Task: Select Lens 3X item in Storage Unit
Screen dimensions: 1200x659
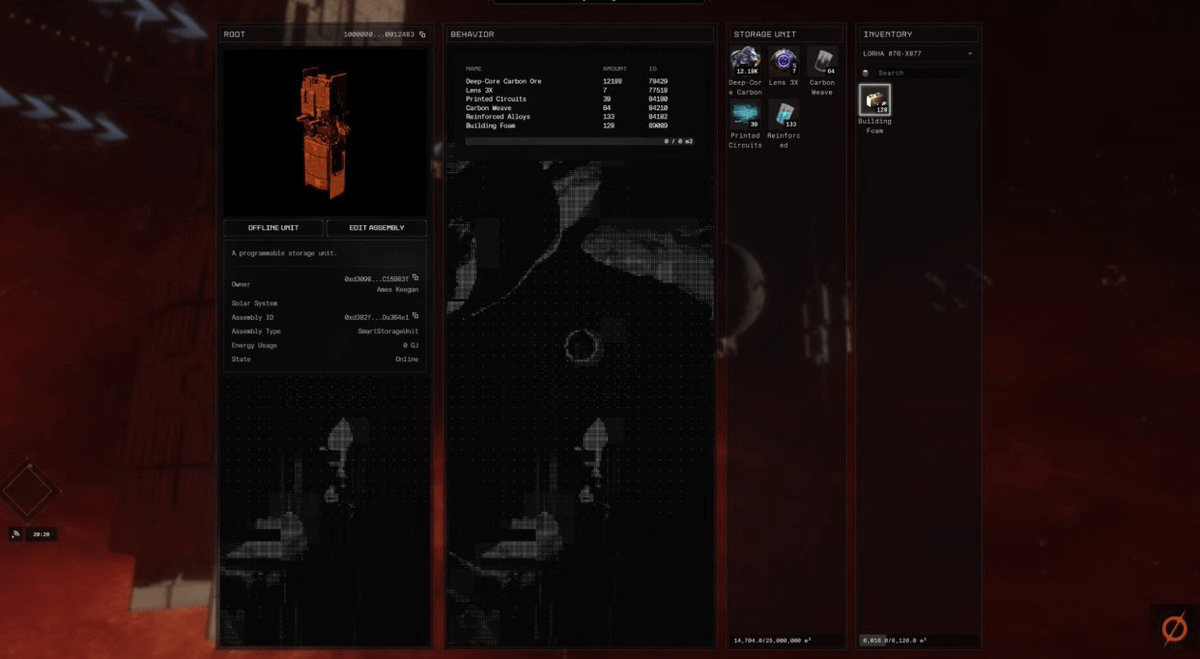Action: (x=783, y=66)
